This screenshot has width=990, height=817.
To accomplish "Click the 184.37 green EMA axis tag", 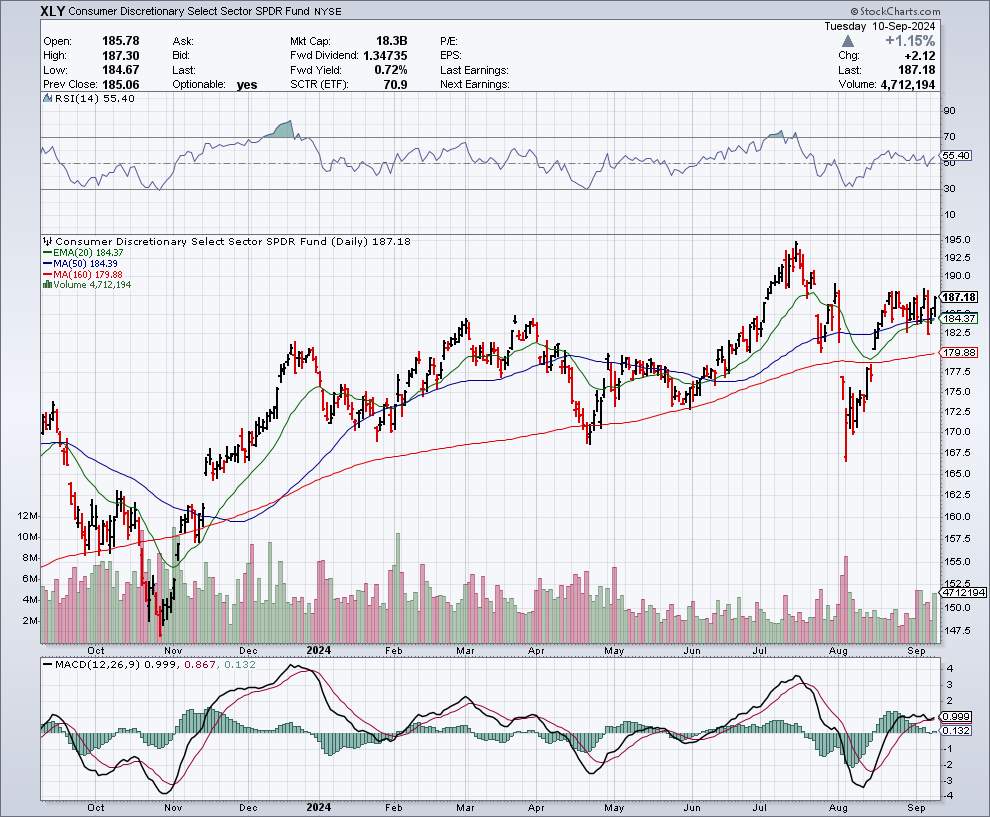I will 959,318.
